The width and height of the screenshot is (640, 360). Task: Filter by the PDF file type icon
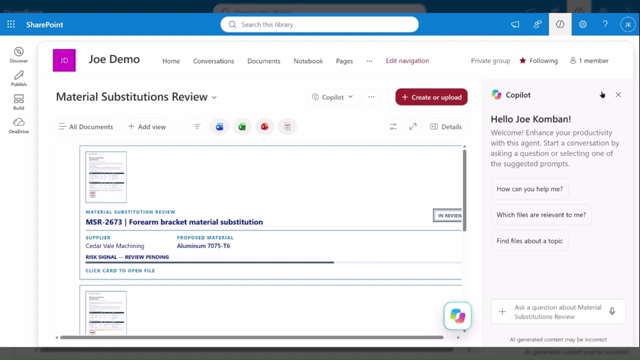287,127
